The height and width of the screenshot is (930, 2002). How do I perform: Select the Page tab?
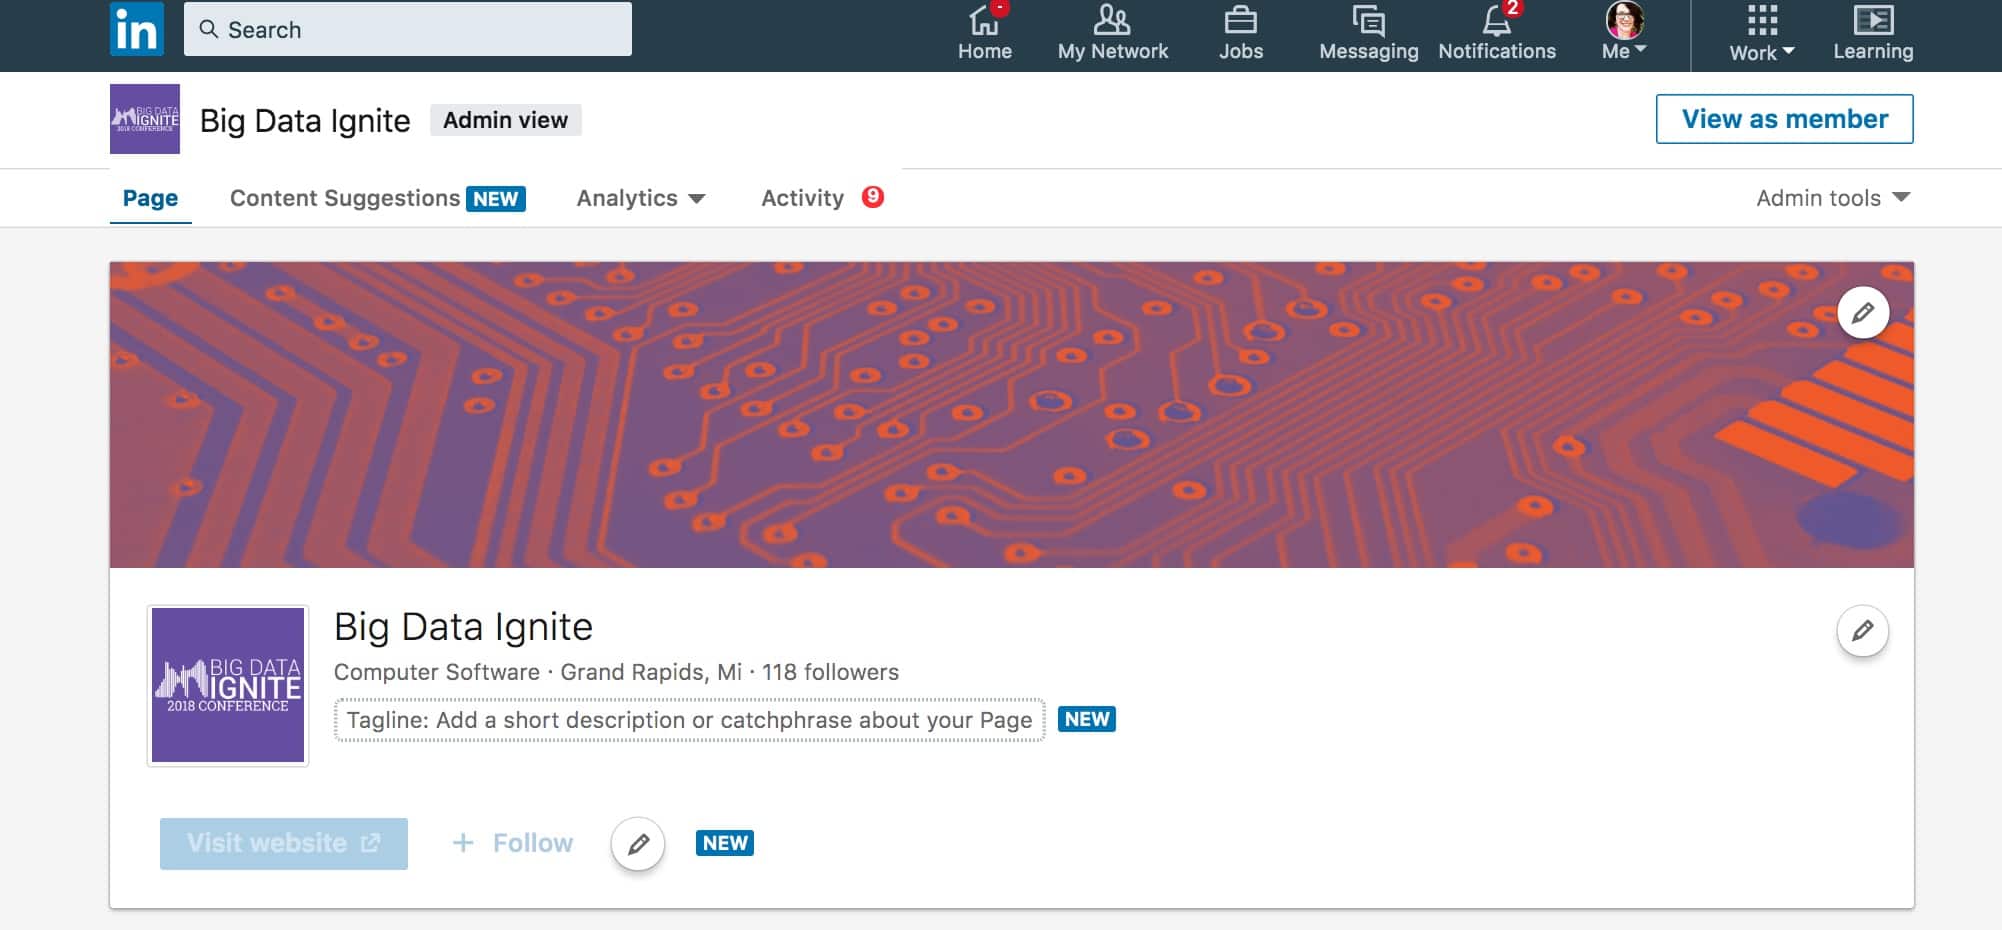coord(150,198)
